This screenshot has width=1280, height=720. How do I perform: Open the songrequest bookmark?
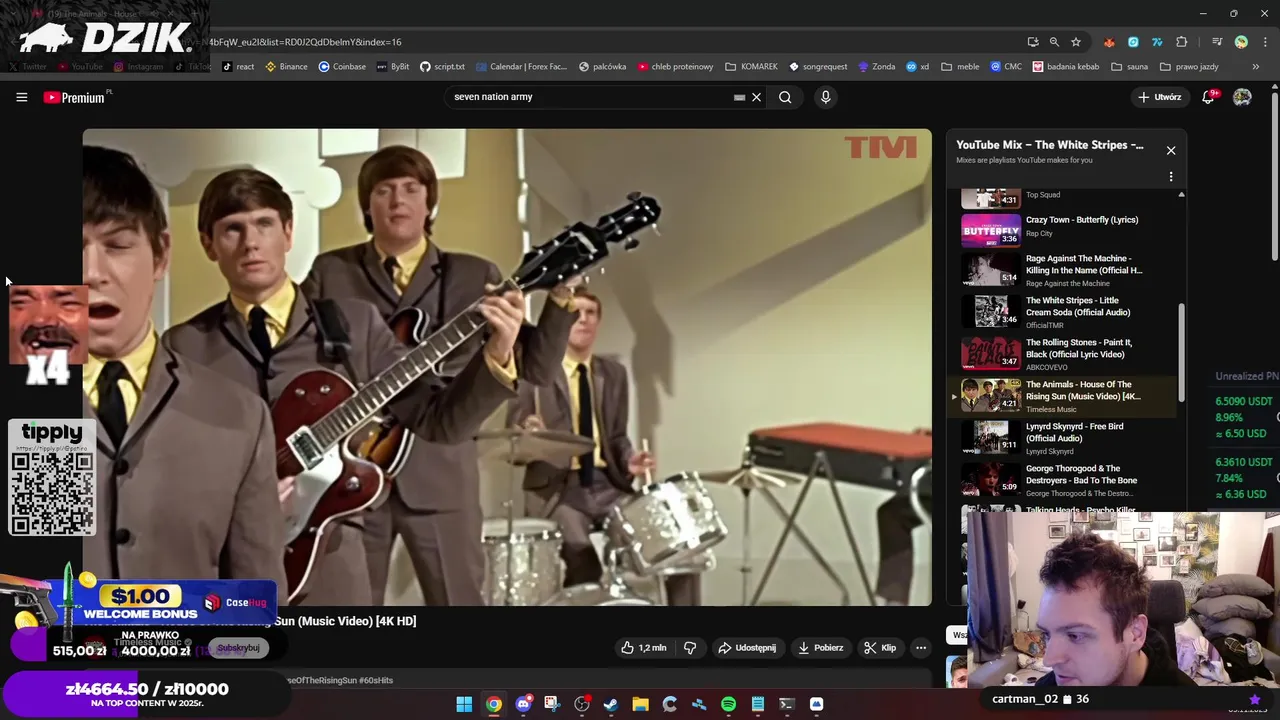pos(818,67)
